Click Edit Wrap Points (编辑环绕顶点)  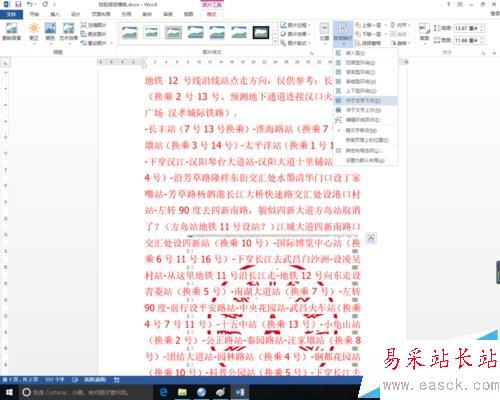tap(366, 120)
